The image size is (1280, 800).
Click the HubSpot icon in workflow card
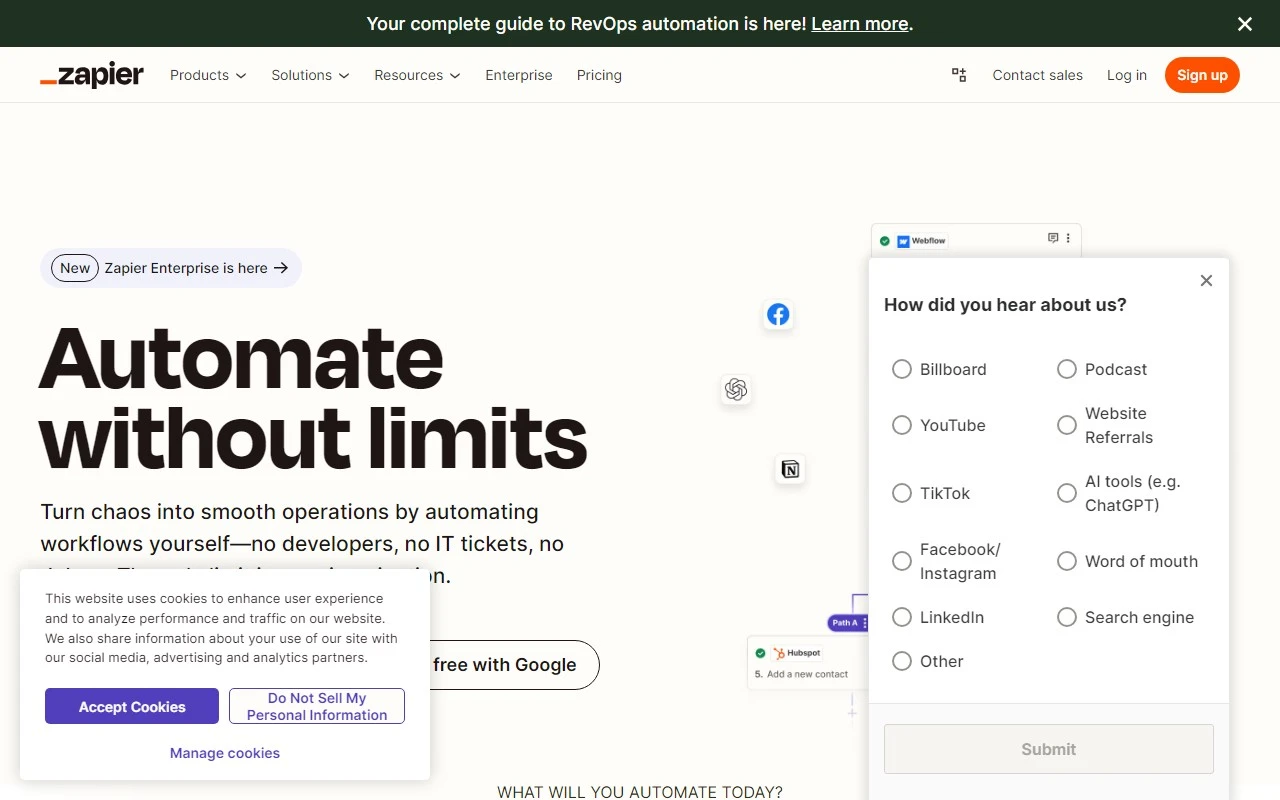[x=778, y=653]
